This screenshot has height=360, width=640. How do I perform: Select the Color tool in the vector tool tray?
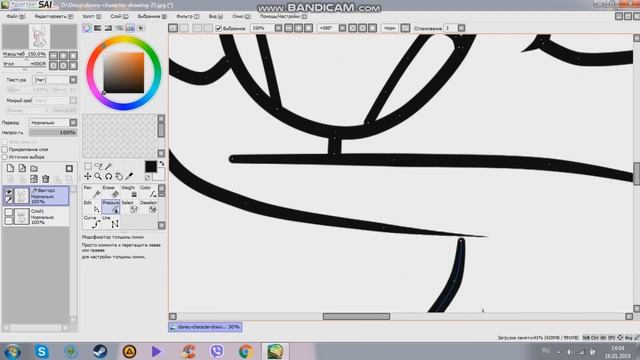(x=147, y=192)
